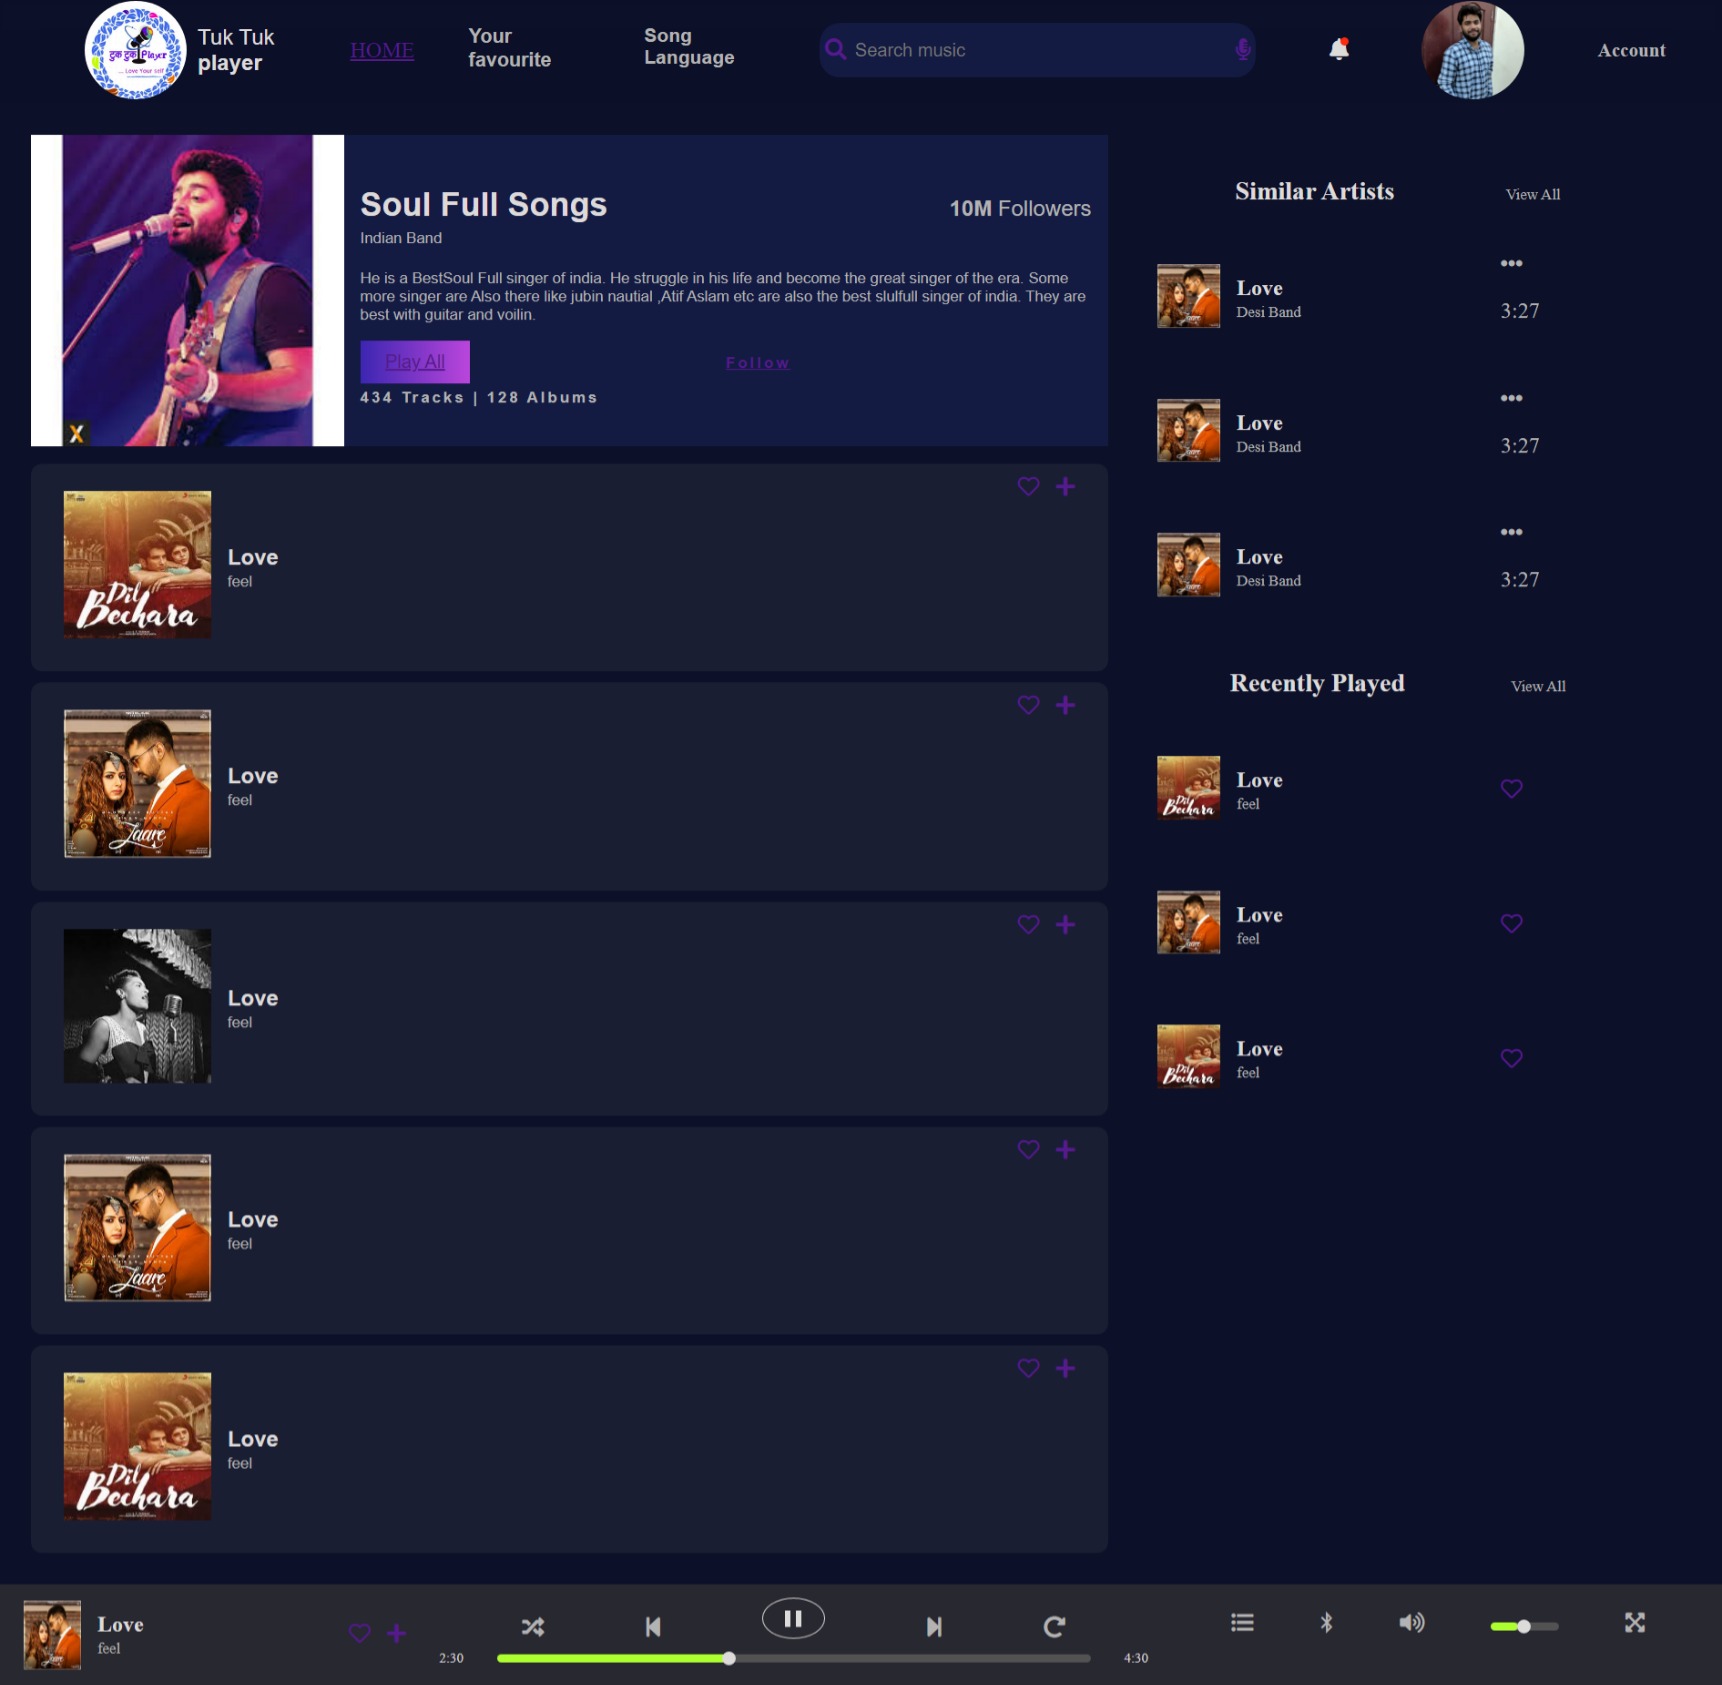Screen dimensions: 1722x1685
Task: Expand the player to fullscreen
Action: pos(1633,1623)
